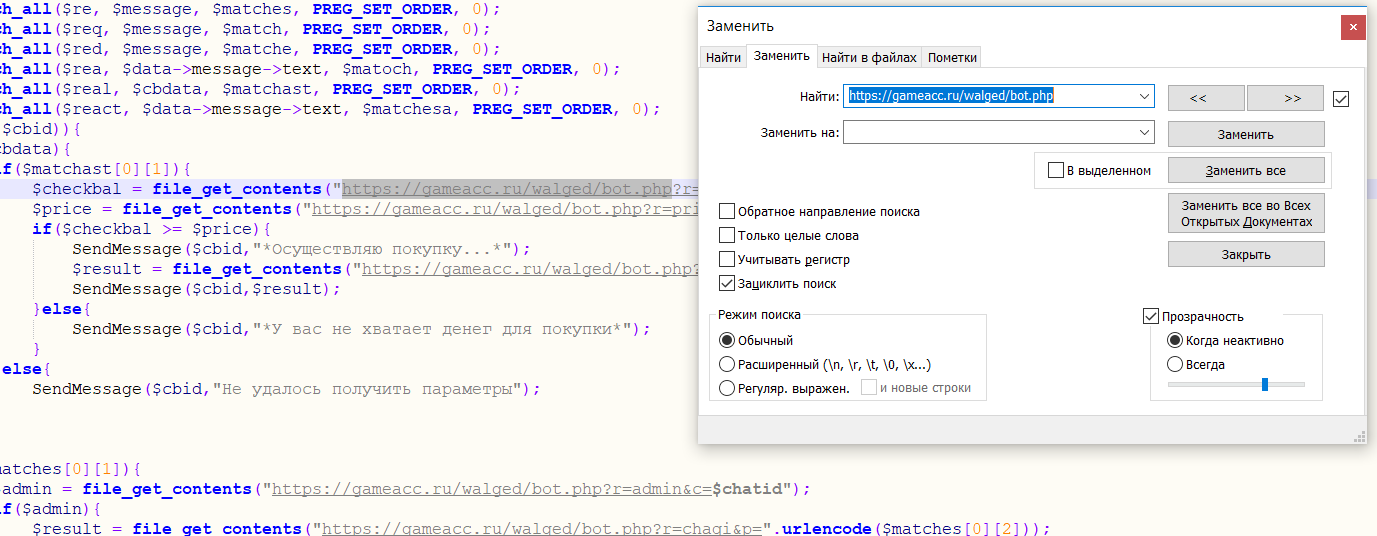Click Заменить все во Всех Открытых Документах
1377x536 pixels.
click(x=1246, y=213)
